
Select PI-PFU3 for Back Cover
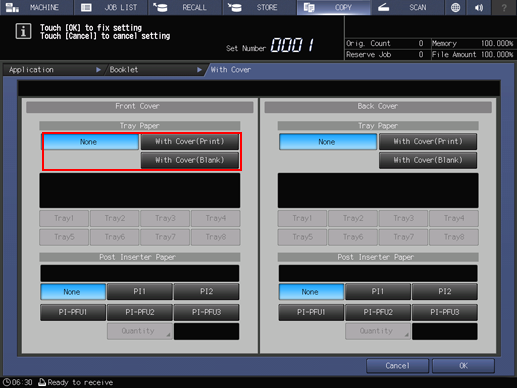(x=445, y=312)
